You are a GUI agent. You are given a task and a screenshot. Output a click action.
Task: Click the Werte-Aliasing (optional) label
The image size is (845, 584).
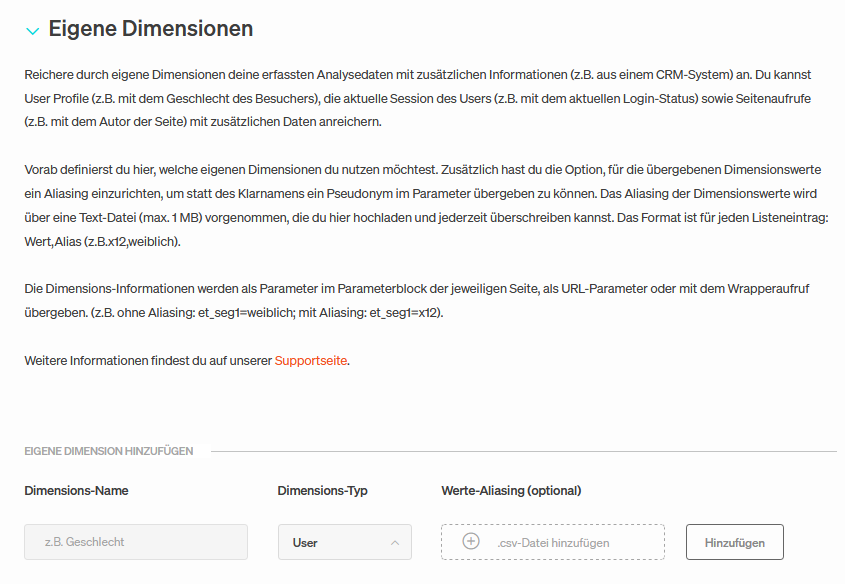pos(511,491)
